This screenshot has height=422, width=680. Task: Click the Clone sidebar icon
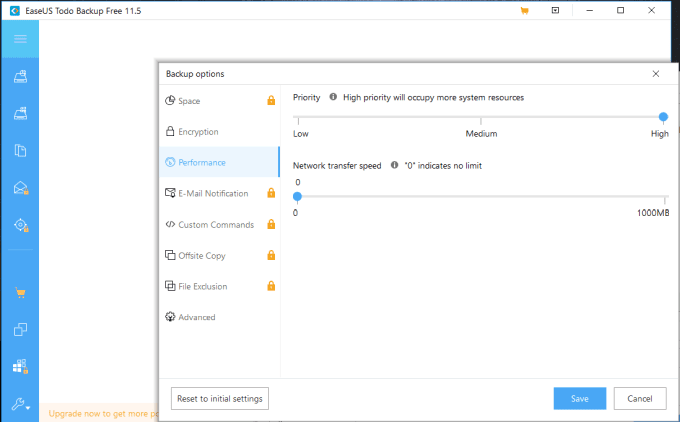click(20, 330)
